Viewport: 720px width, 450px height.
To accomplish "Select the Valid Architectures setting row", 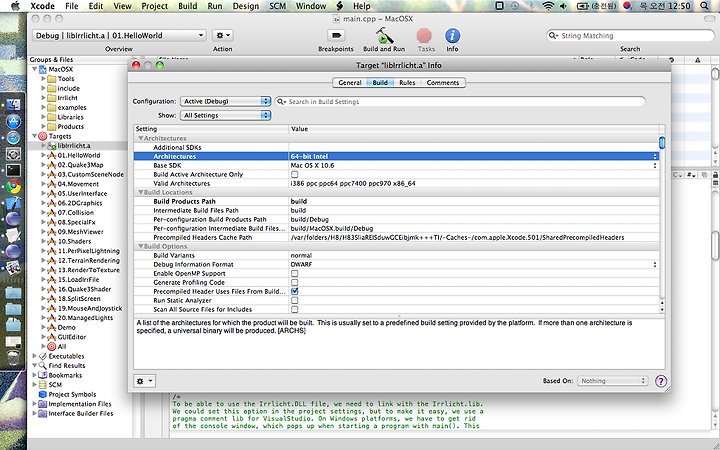I will click(x=396, y=184).
